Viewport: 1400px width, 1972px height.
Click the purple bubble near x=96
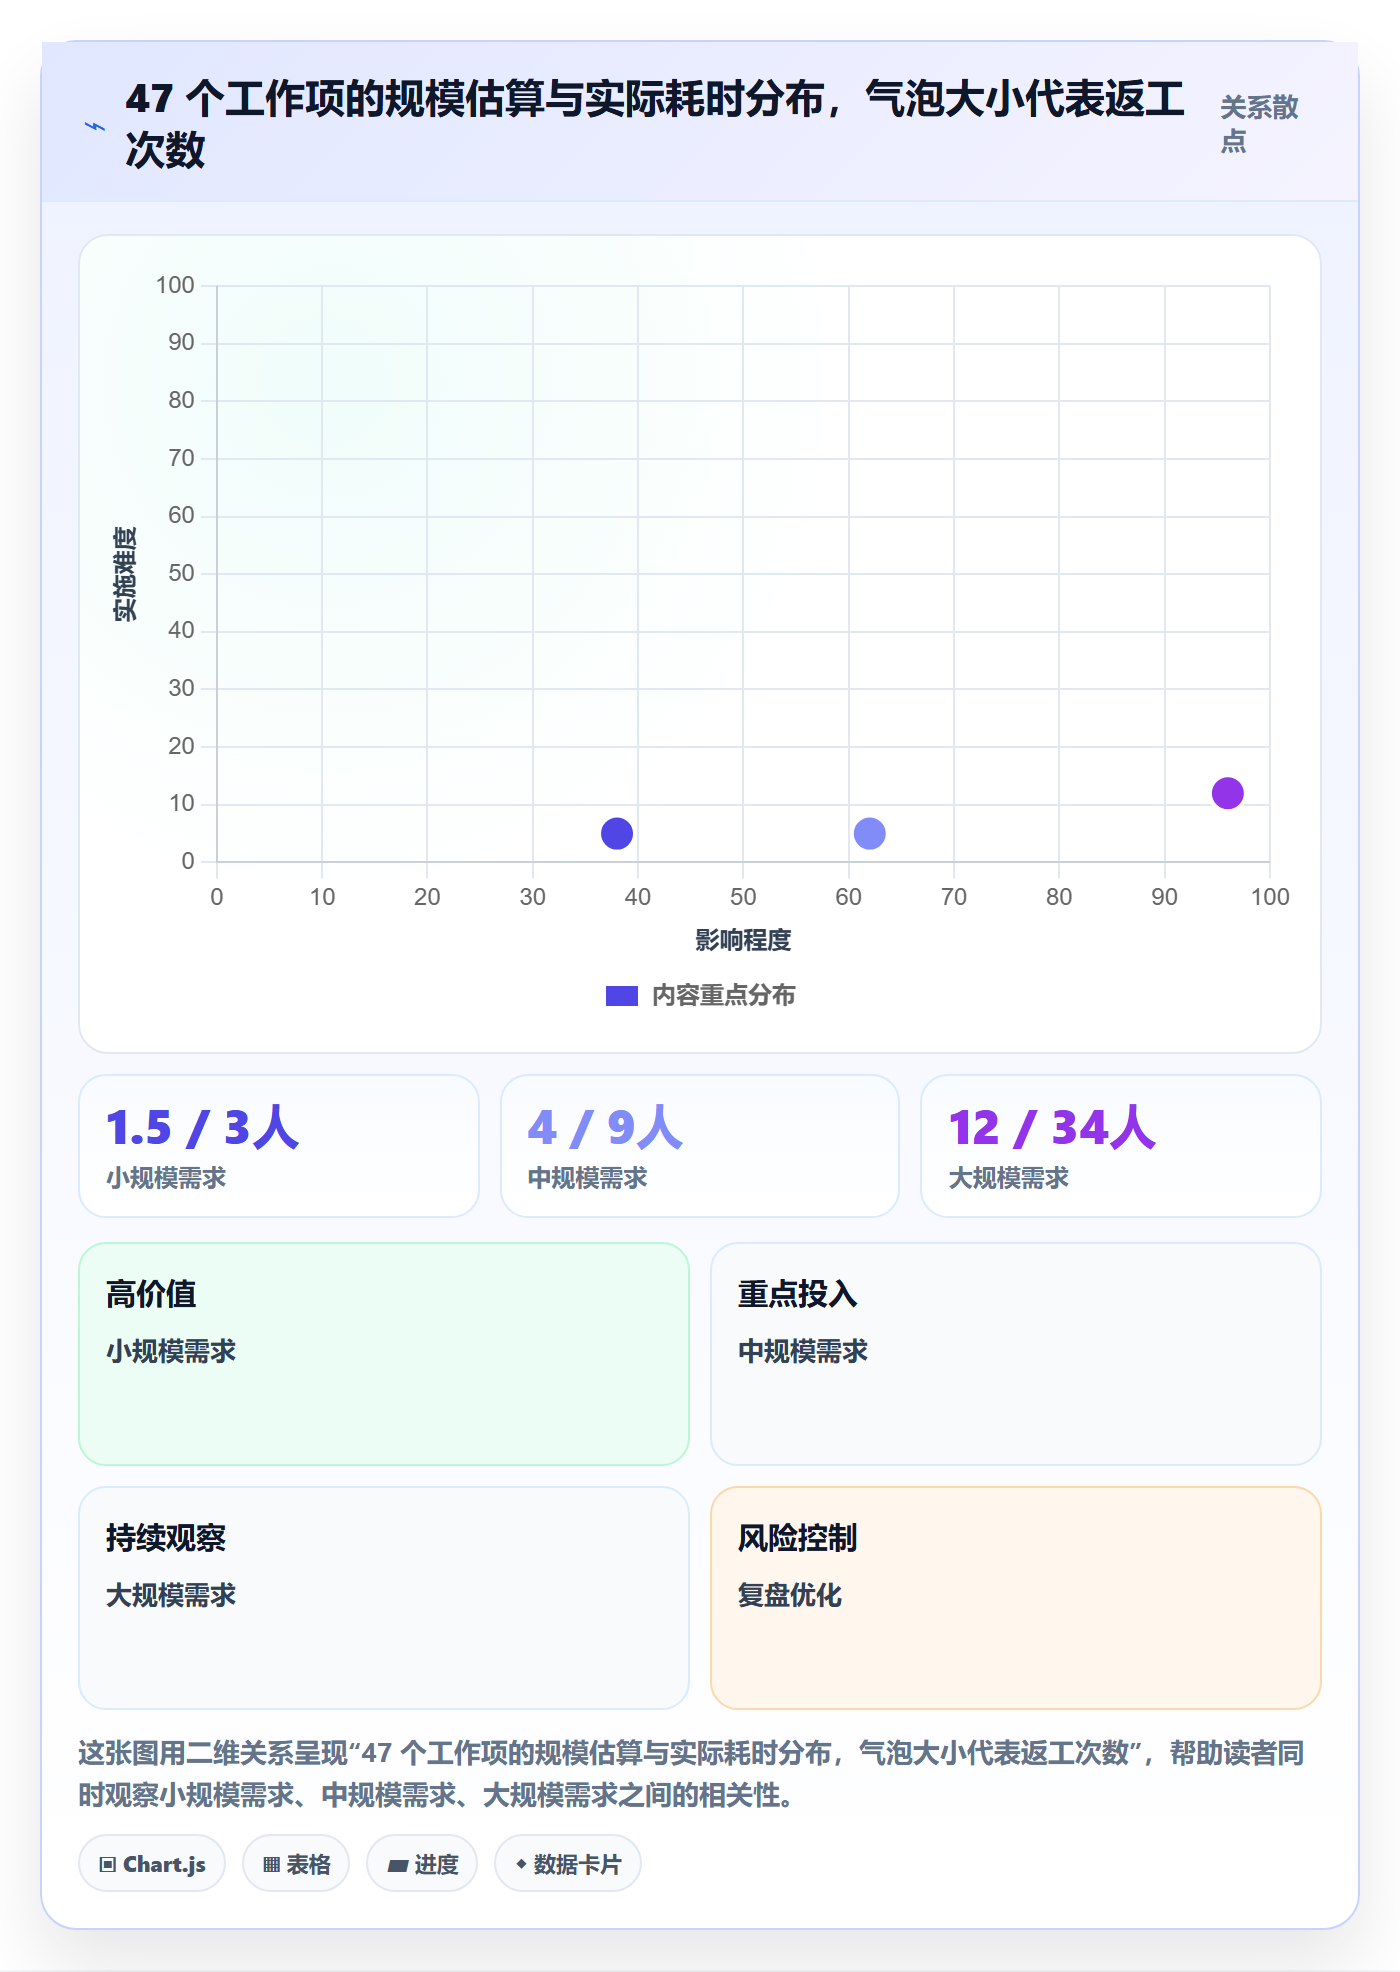point(1228,793)
